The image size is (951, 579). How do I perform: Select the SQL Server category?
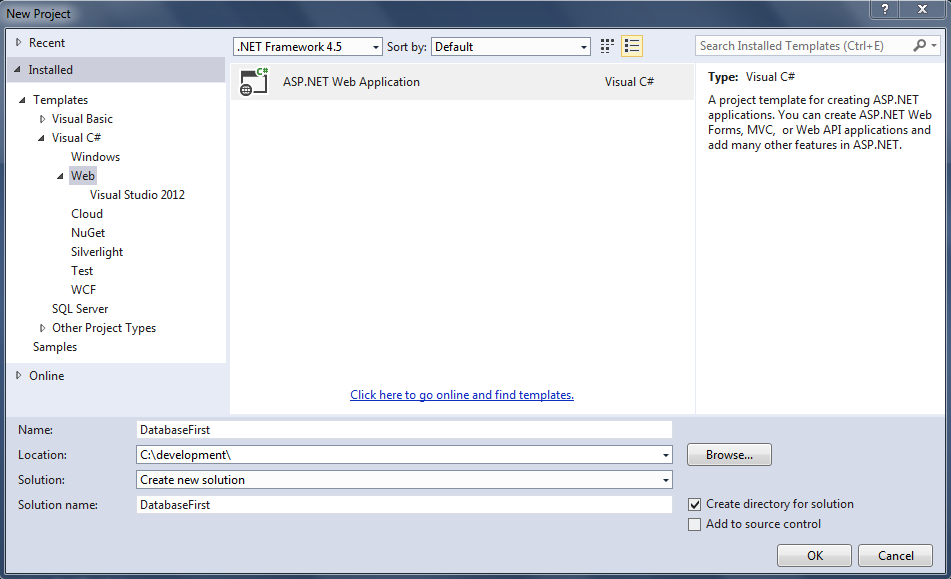click(x=79, y=309)
